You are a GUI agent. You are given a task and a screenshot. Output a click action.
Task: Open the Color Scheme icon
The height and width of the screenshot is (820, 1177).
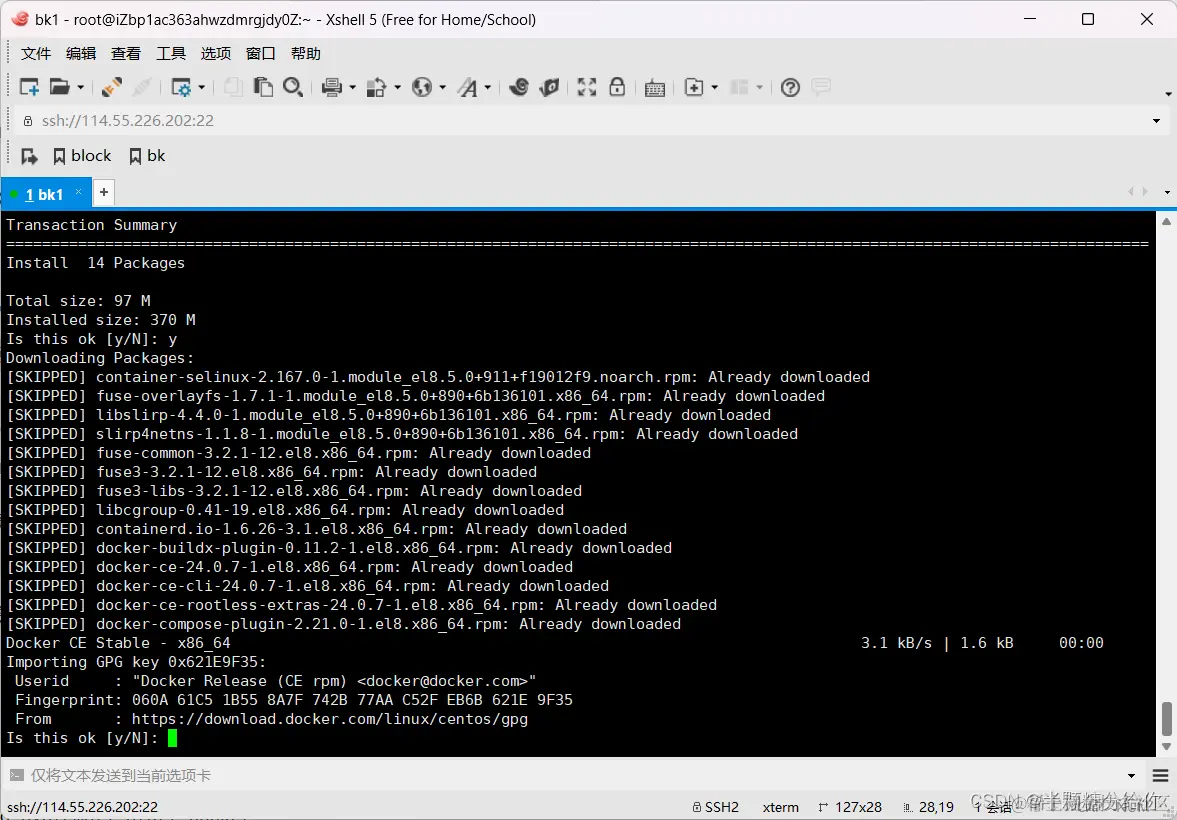376,87
